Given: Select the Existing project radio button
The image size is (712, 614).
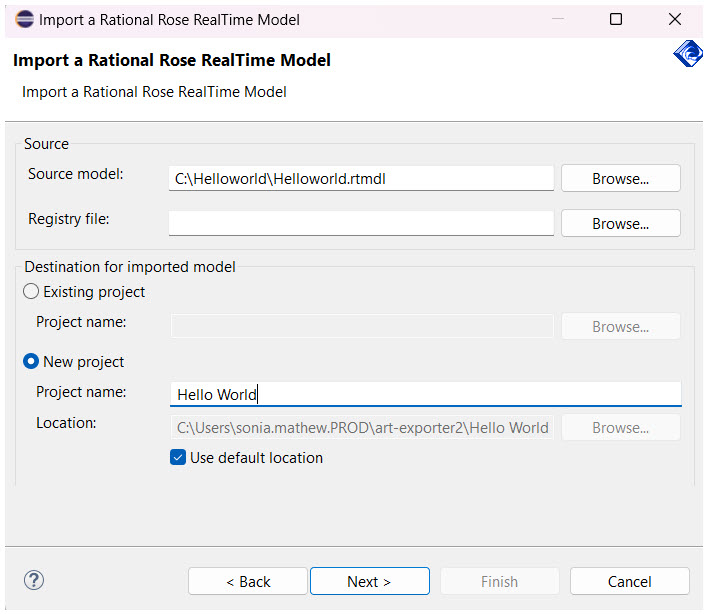Looking at the screenshot, I should point(31,292).
